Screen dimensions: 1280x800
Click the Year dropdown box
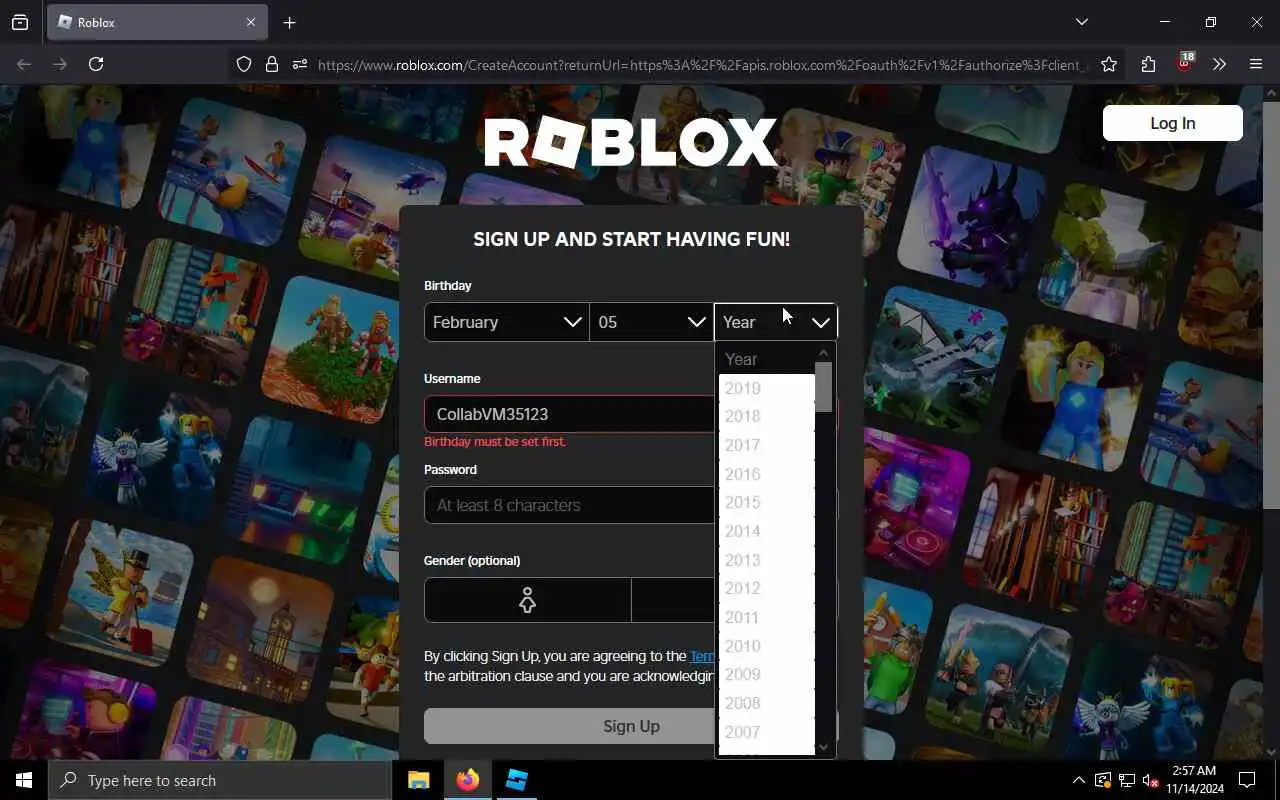click(776, 322)
